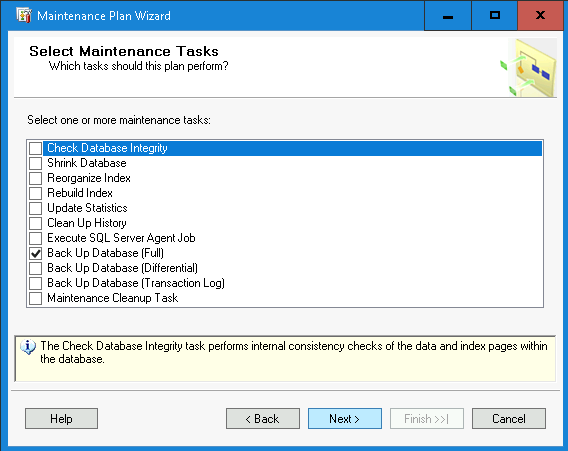Select the Reorganize Index row text

click(89, 178)
